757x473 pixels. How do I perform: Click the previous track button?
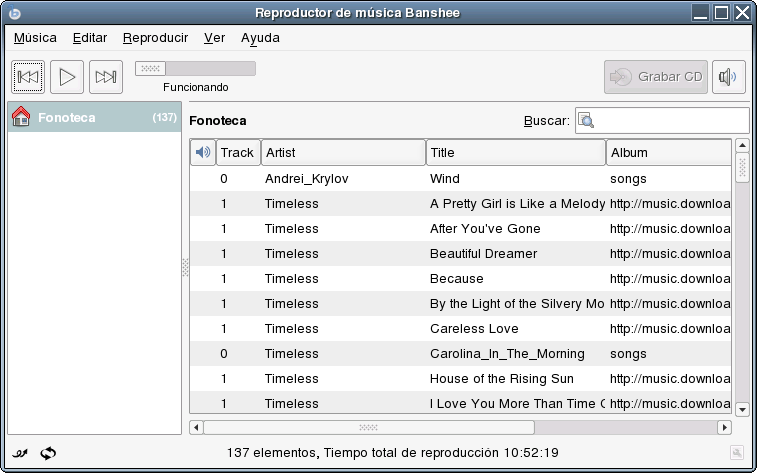(28, 77)
